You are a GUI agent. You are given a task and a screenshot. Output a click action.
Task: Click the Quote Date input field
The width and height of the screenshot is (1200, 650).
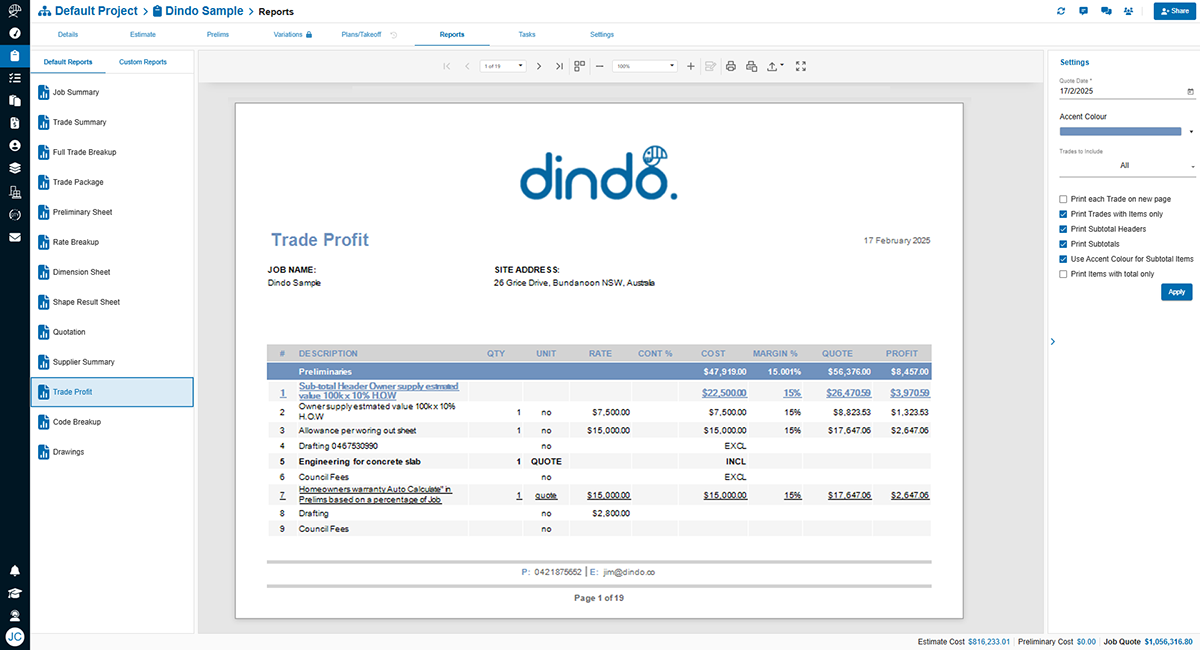click(1120, 91)
